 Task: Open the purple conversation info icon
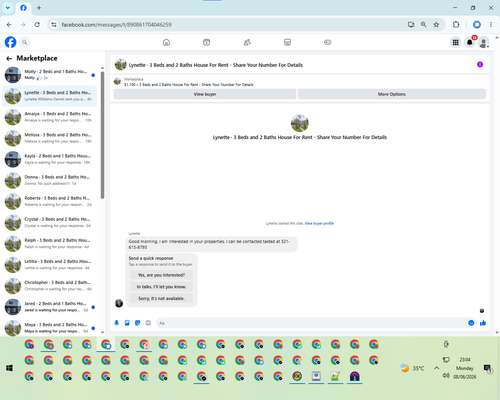coord(480,64)
